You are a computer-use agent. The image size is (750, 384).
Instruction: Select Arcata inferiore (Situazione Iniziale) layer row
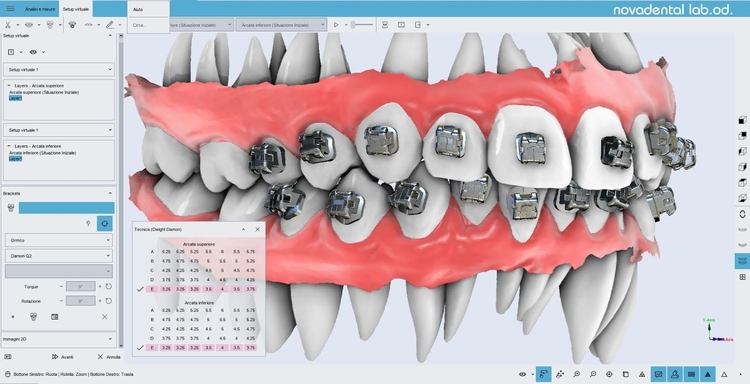tap(43, 153)
